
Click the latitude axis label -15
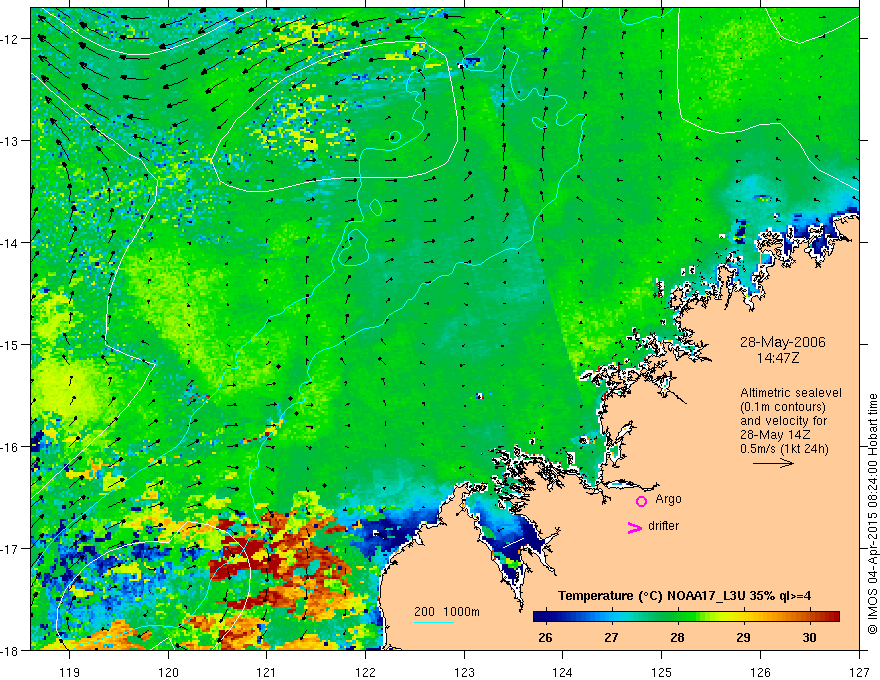click(11, 344)
